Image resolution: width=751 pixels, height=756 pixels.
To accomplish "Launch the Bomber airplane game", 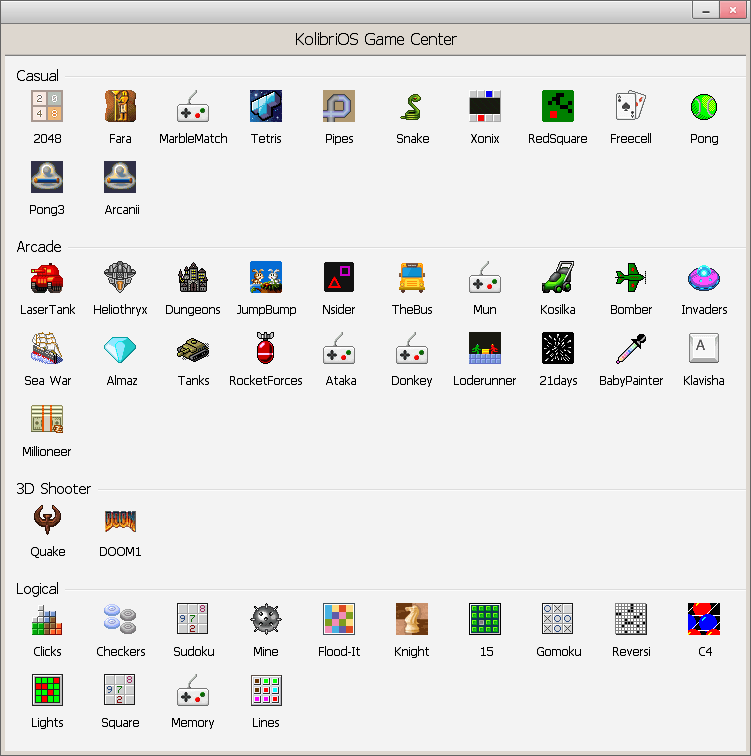I will 630,277.
